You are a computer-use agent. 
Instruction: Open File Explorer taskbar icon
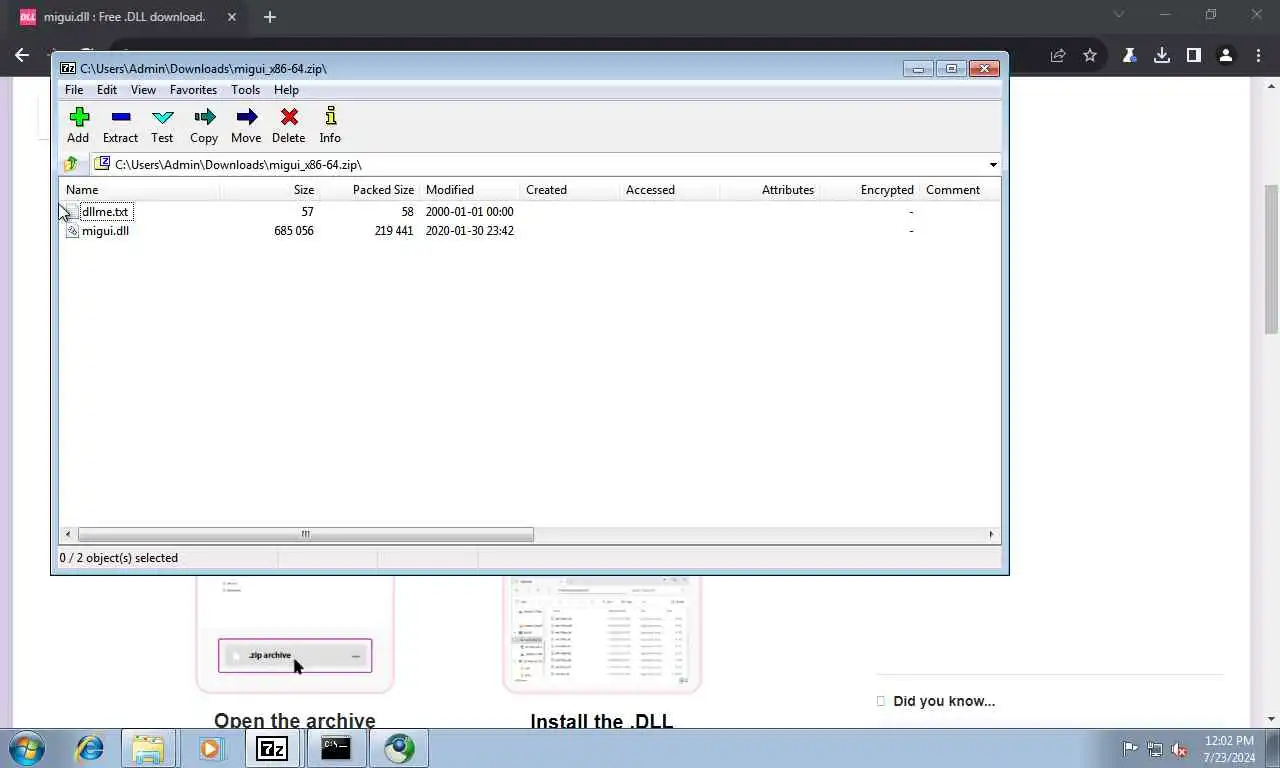click(x=148, y=748)
